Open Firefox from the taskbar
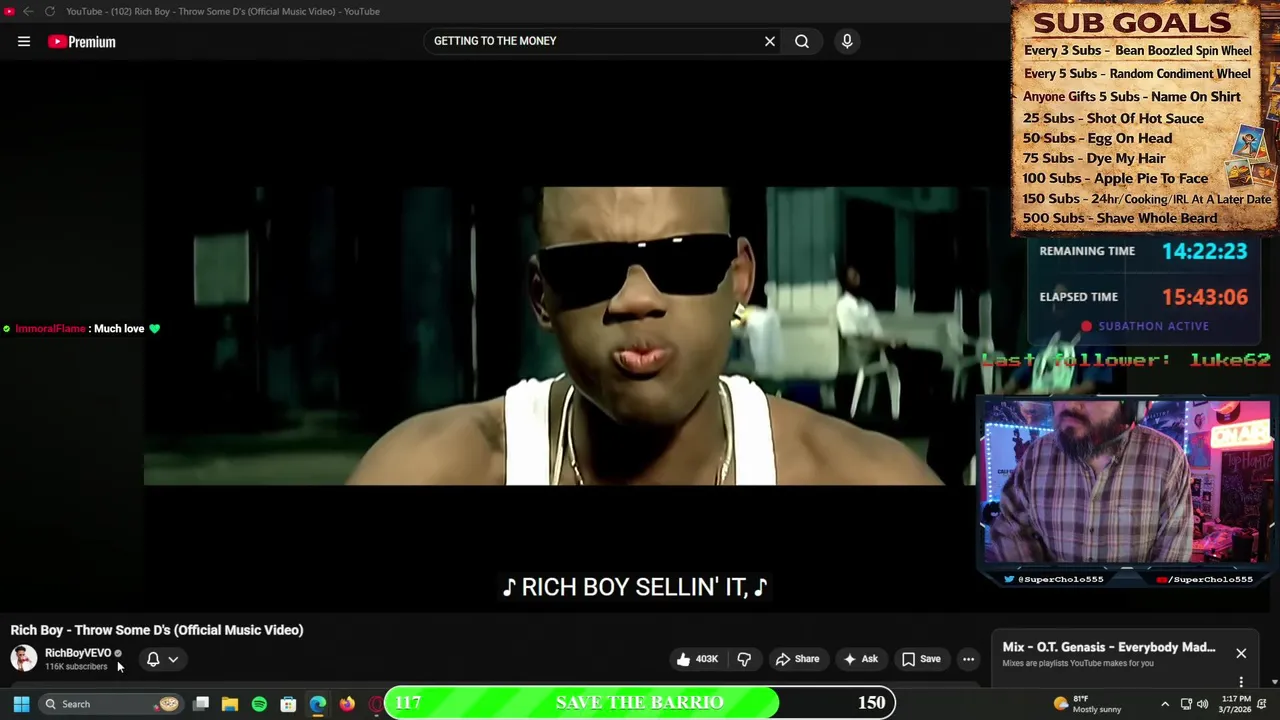Viewport: 1280px width, 720px height. click(347, 704)
